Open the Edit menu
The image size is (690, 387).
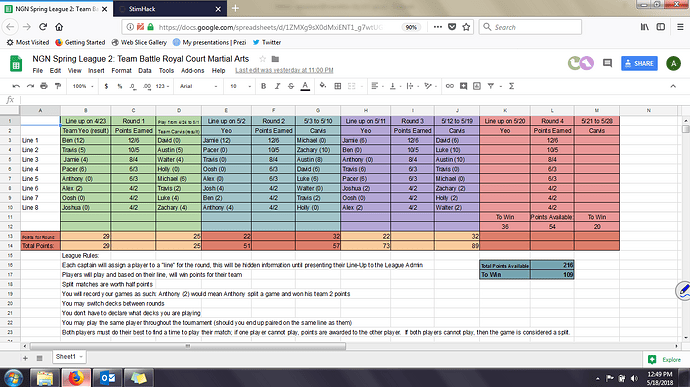55,70
